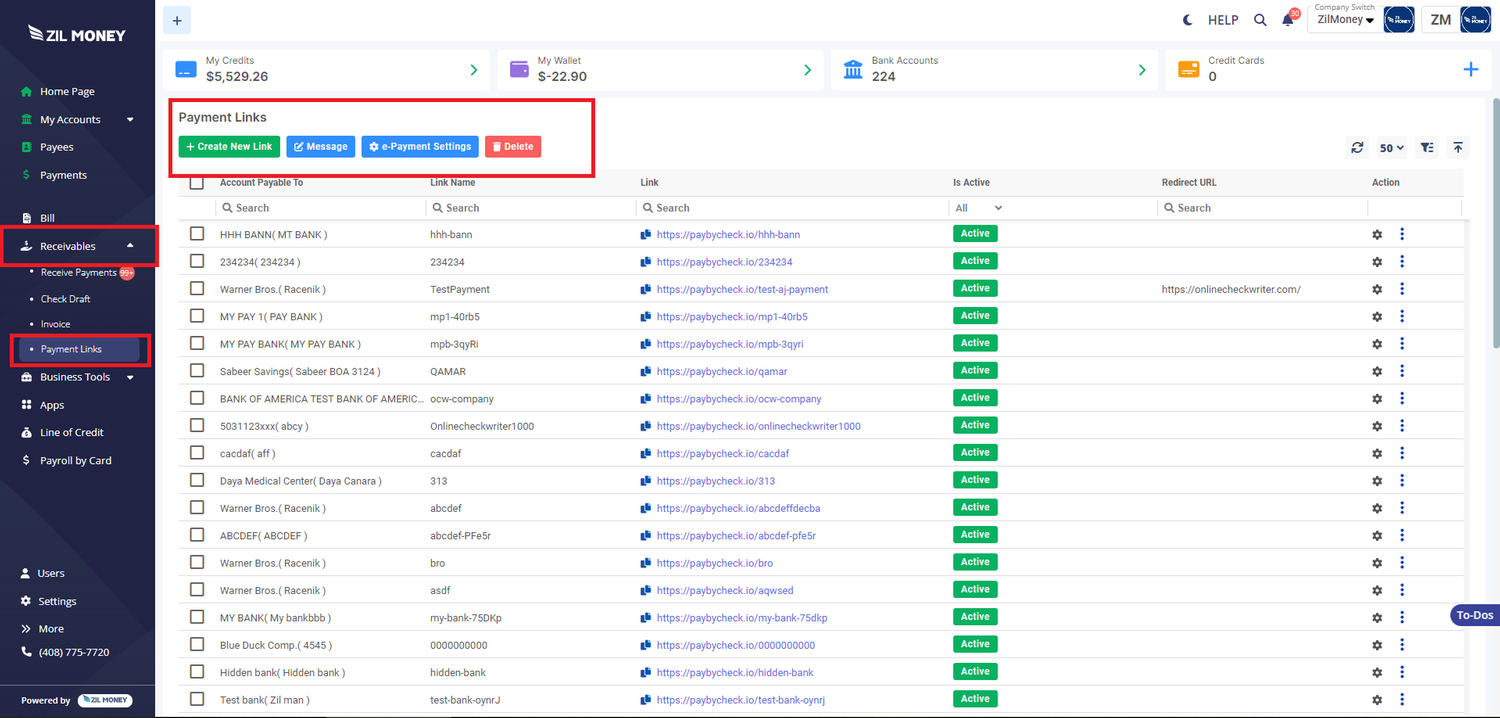Image resolution: width=1500 pixels, height=718 pixels.
Task: Open three-dot menu for ocw-company row
Action: (x=1402, y=398)
